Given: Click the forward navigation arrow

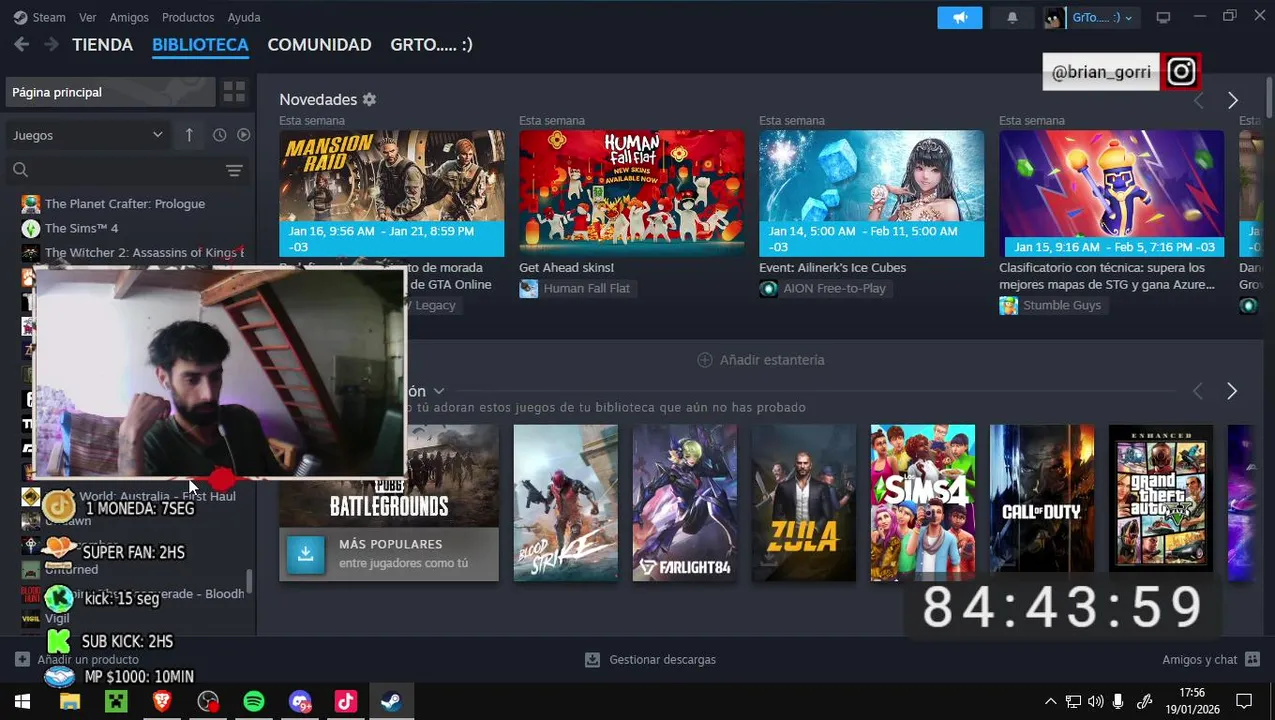Looking at the screenshot, I should click(x=51, y=45).
